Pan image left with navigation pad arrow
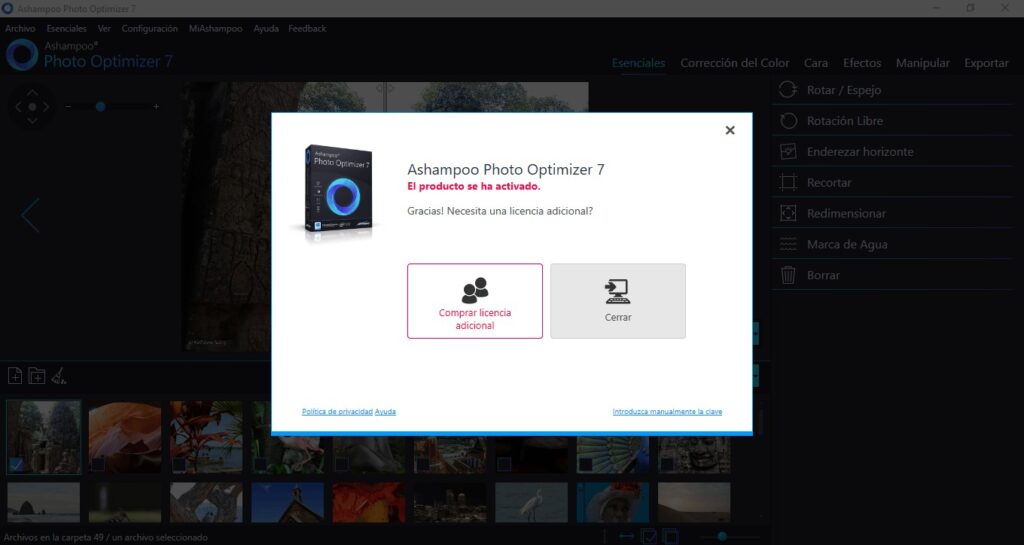This screenshot has width=1024, height=545. coord(18,106)
